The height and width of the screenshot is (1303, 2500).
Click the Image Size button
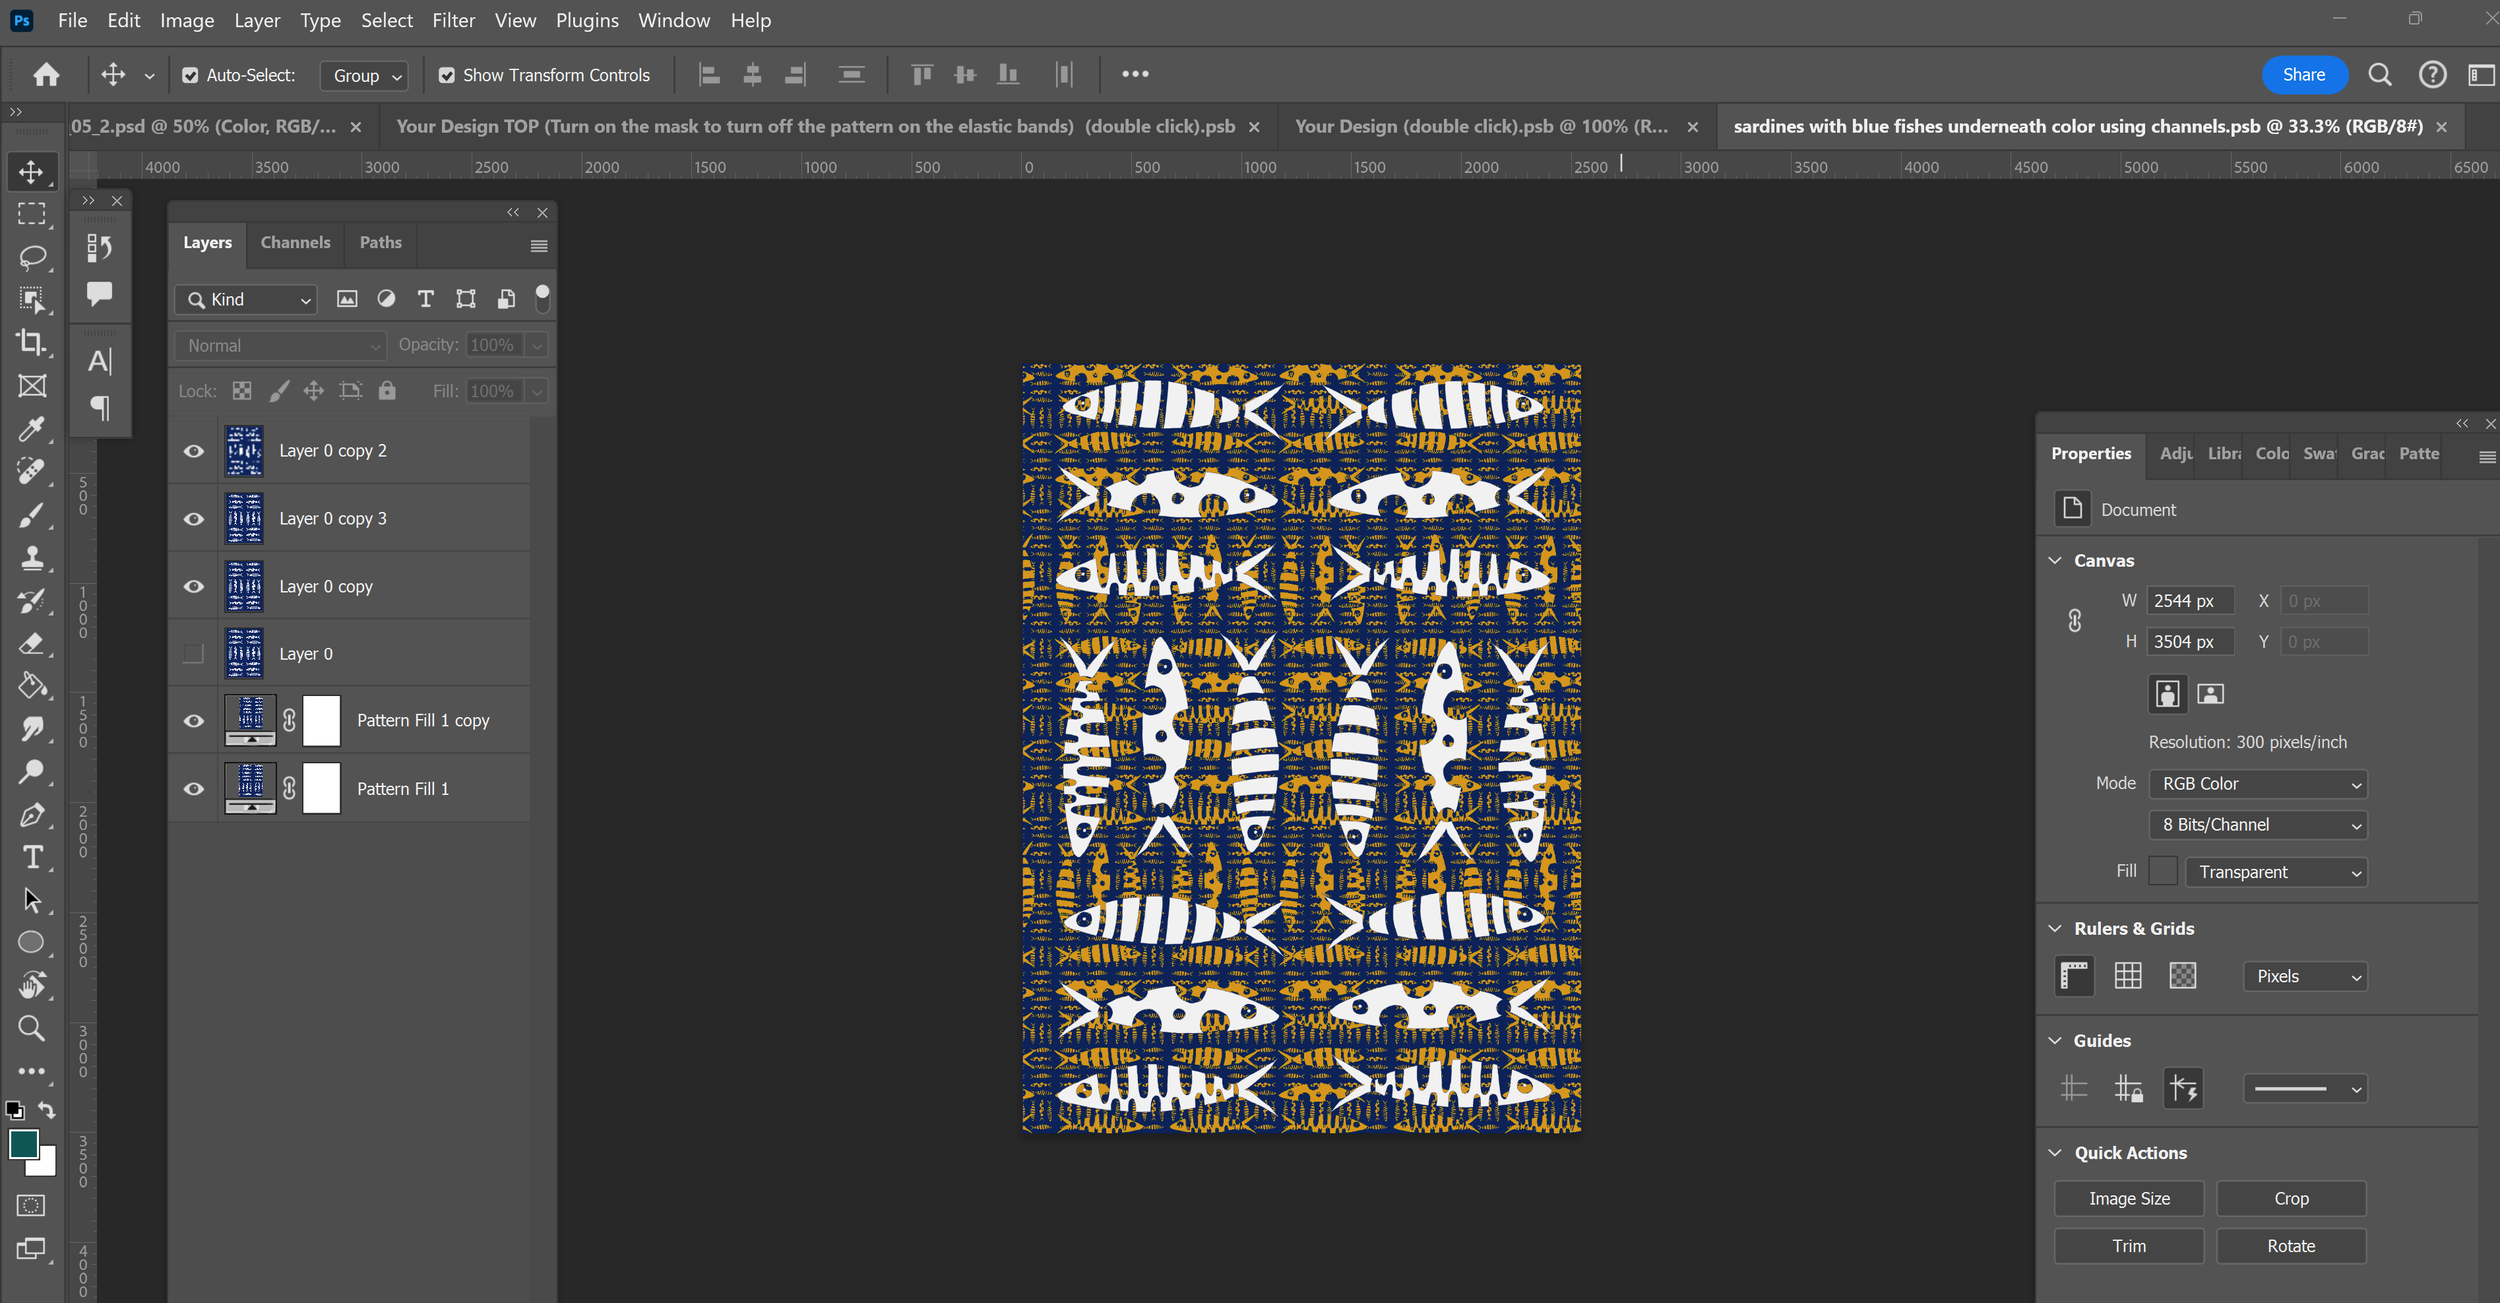[x=2128, y=1198]
